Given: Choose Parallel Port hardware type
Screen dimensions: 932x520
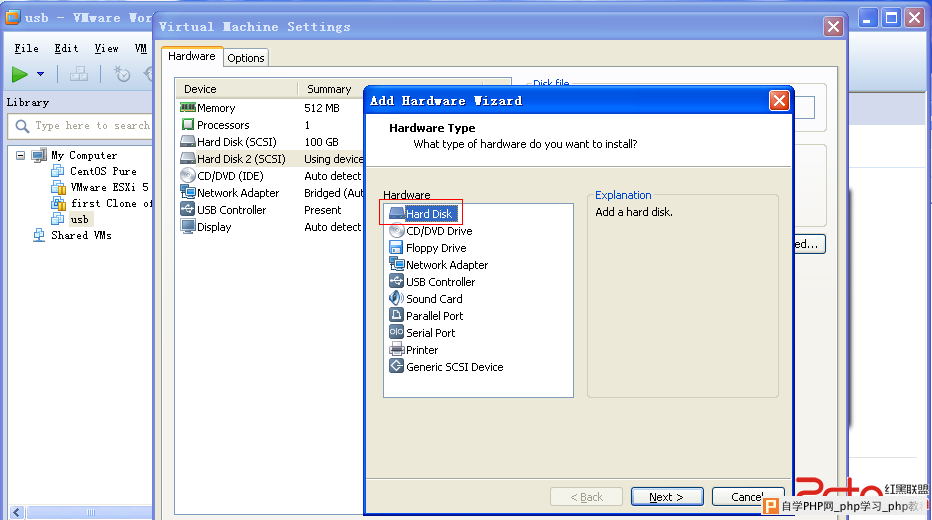Looking at the screenshot, I should tap(426, 316).
